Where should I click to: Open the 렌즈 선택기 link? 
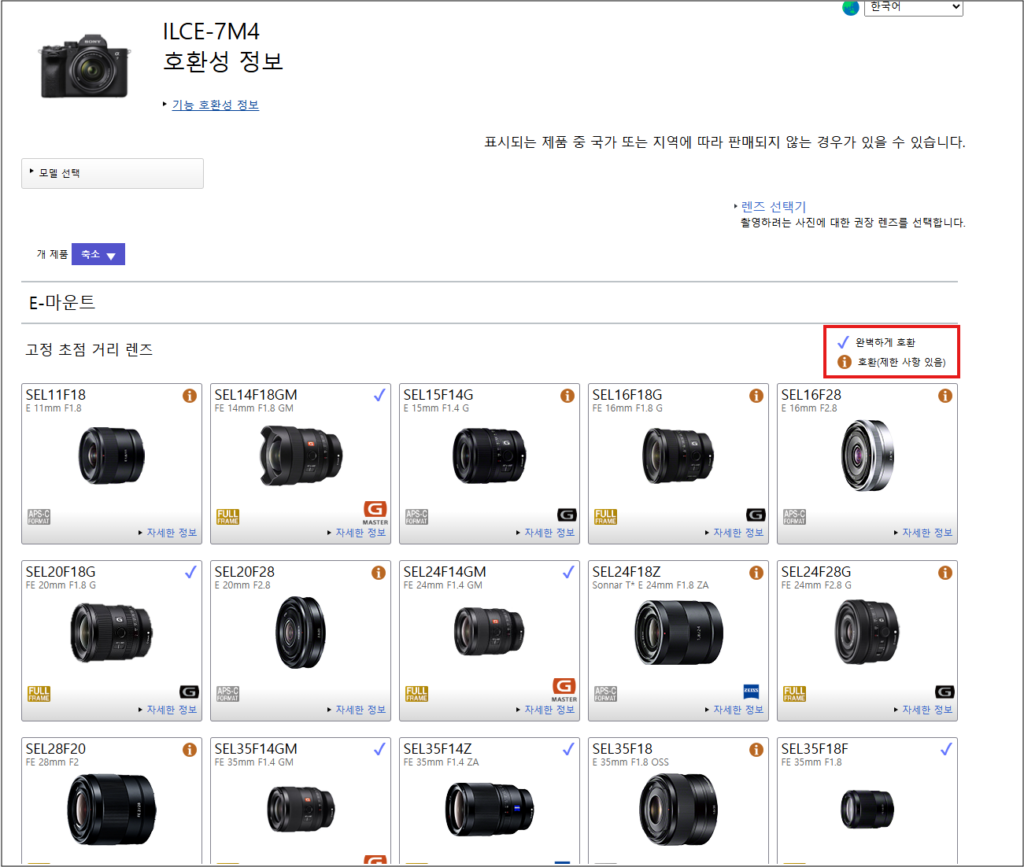point(773,206)
